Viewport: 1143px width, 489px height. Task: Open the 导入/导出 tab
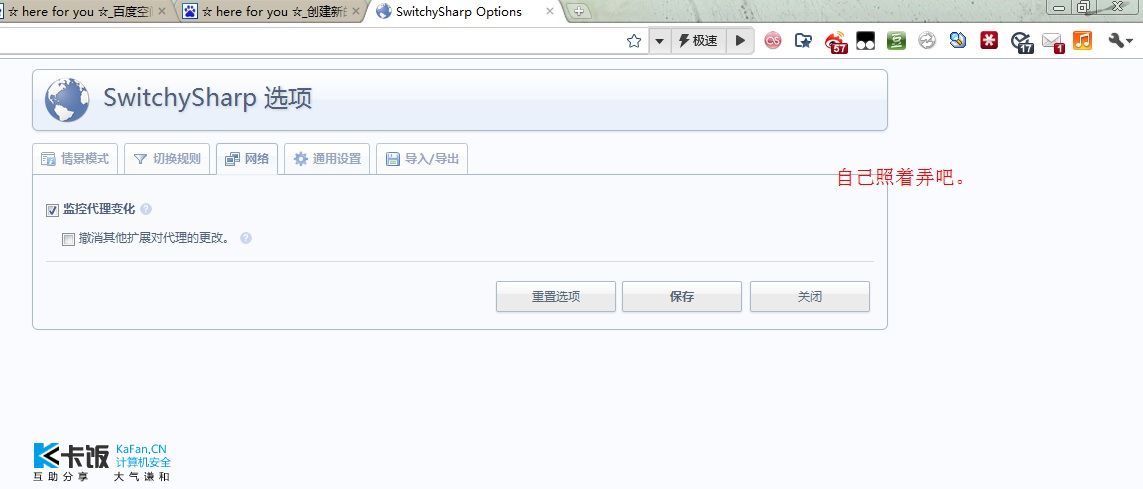click(422, 158)
